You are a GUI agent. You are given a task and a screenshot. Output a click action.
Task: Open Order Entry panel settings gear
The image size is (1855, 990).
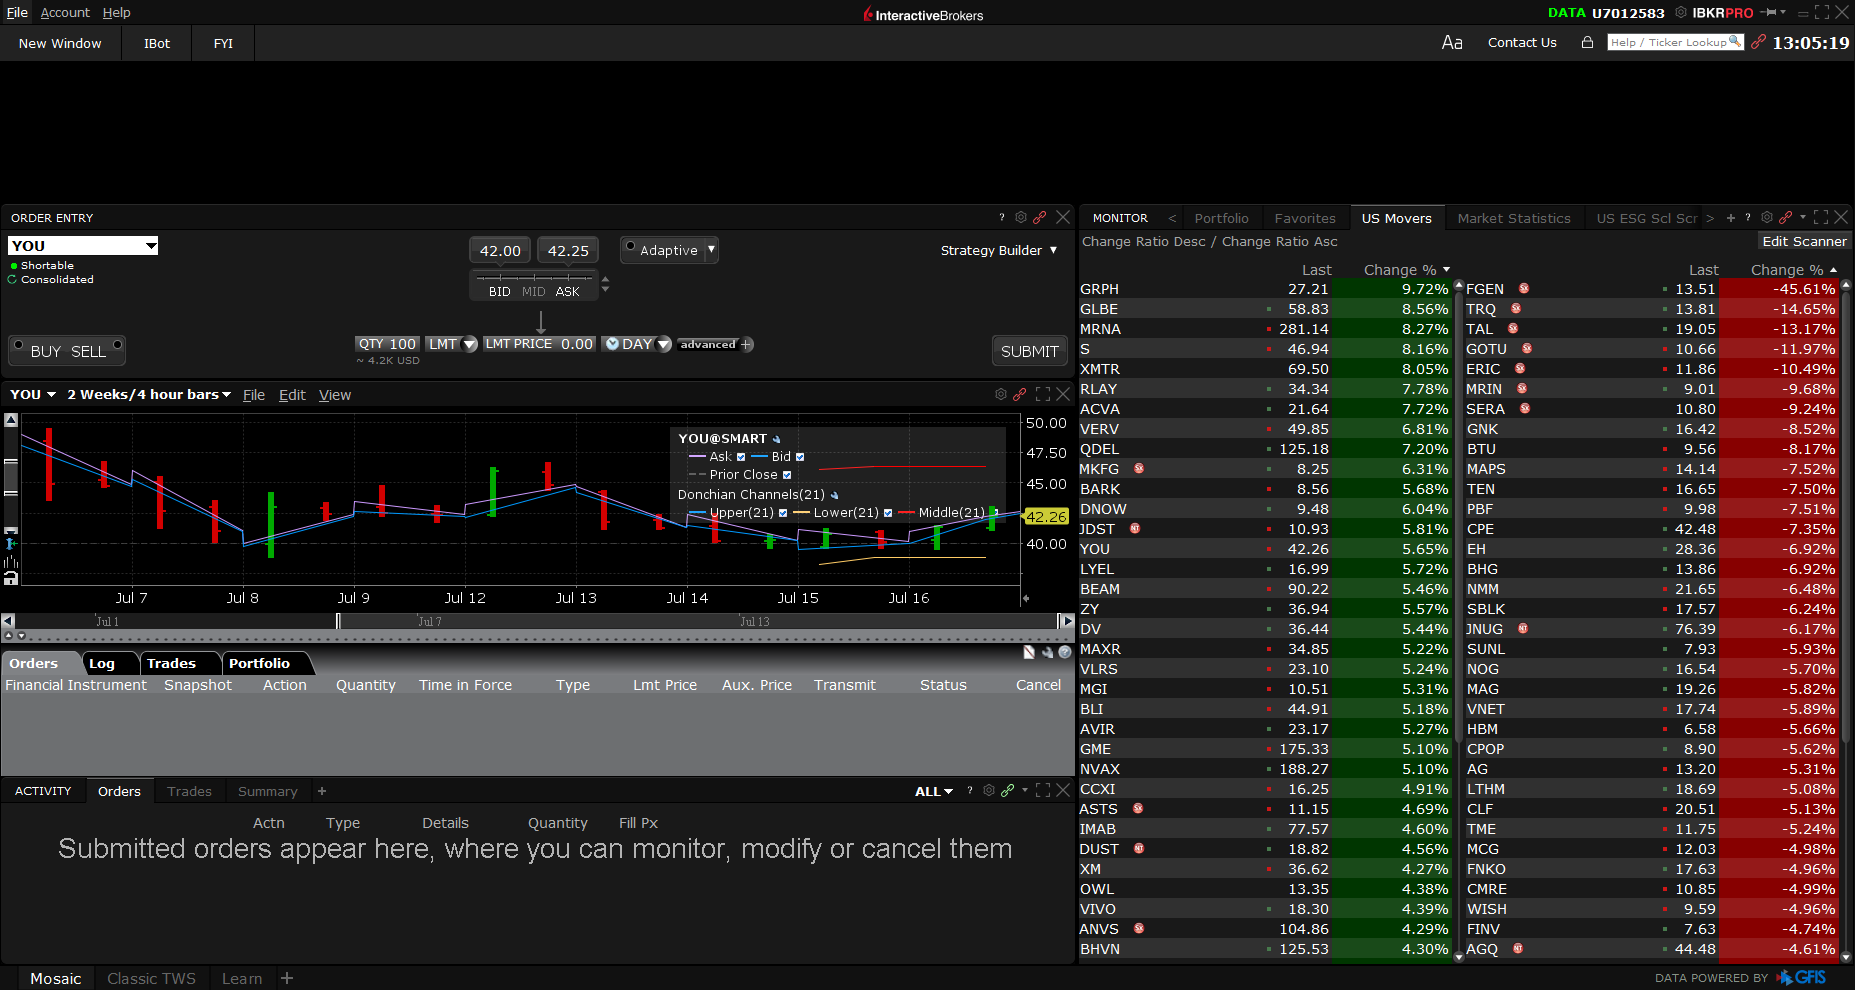pos(1020,217)
